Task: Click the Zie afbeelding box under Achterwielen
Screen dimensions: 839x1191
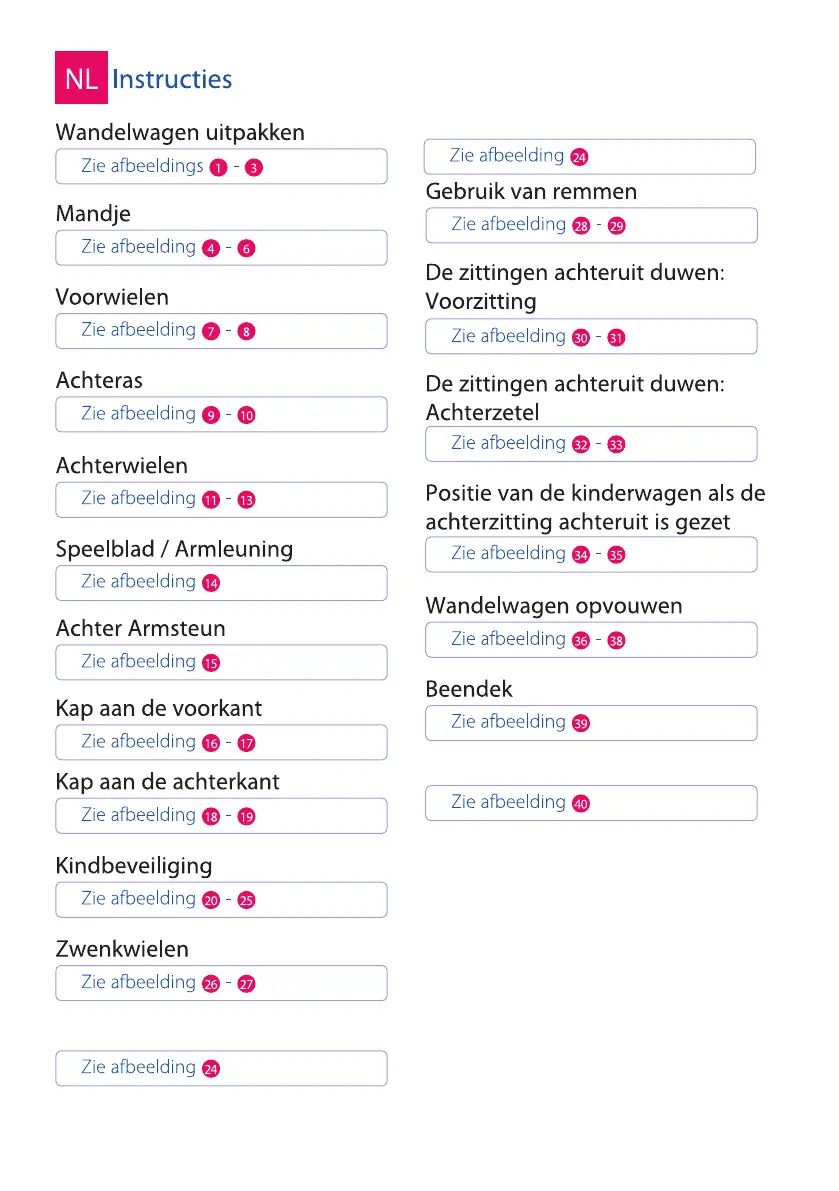Action: pyautogui.click(x=221, y=499)
